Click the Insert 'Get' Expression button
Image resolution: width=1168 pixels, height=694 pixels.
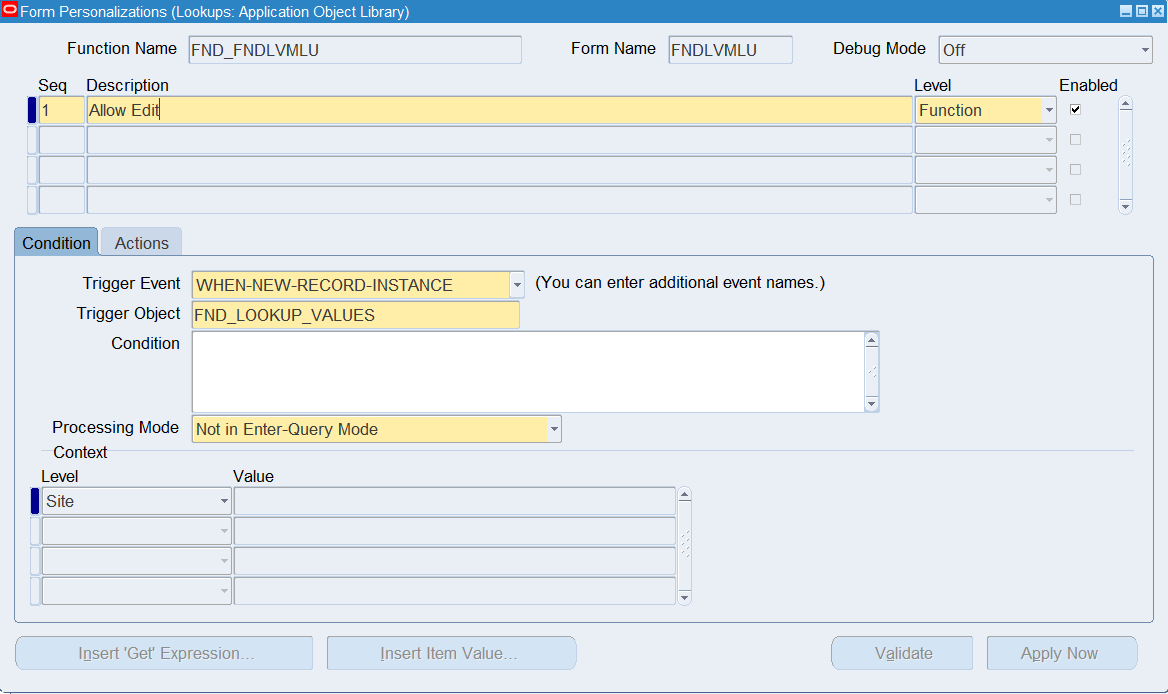[163, 652]
